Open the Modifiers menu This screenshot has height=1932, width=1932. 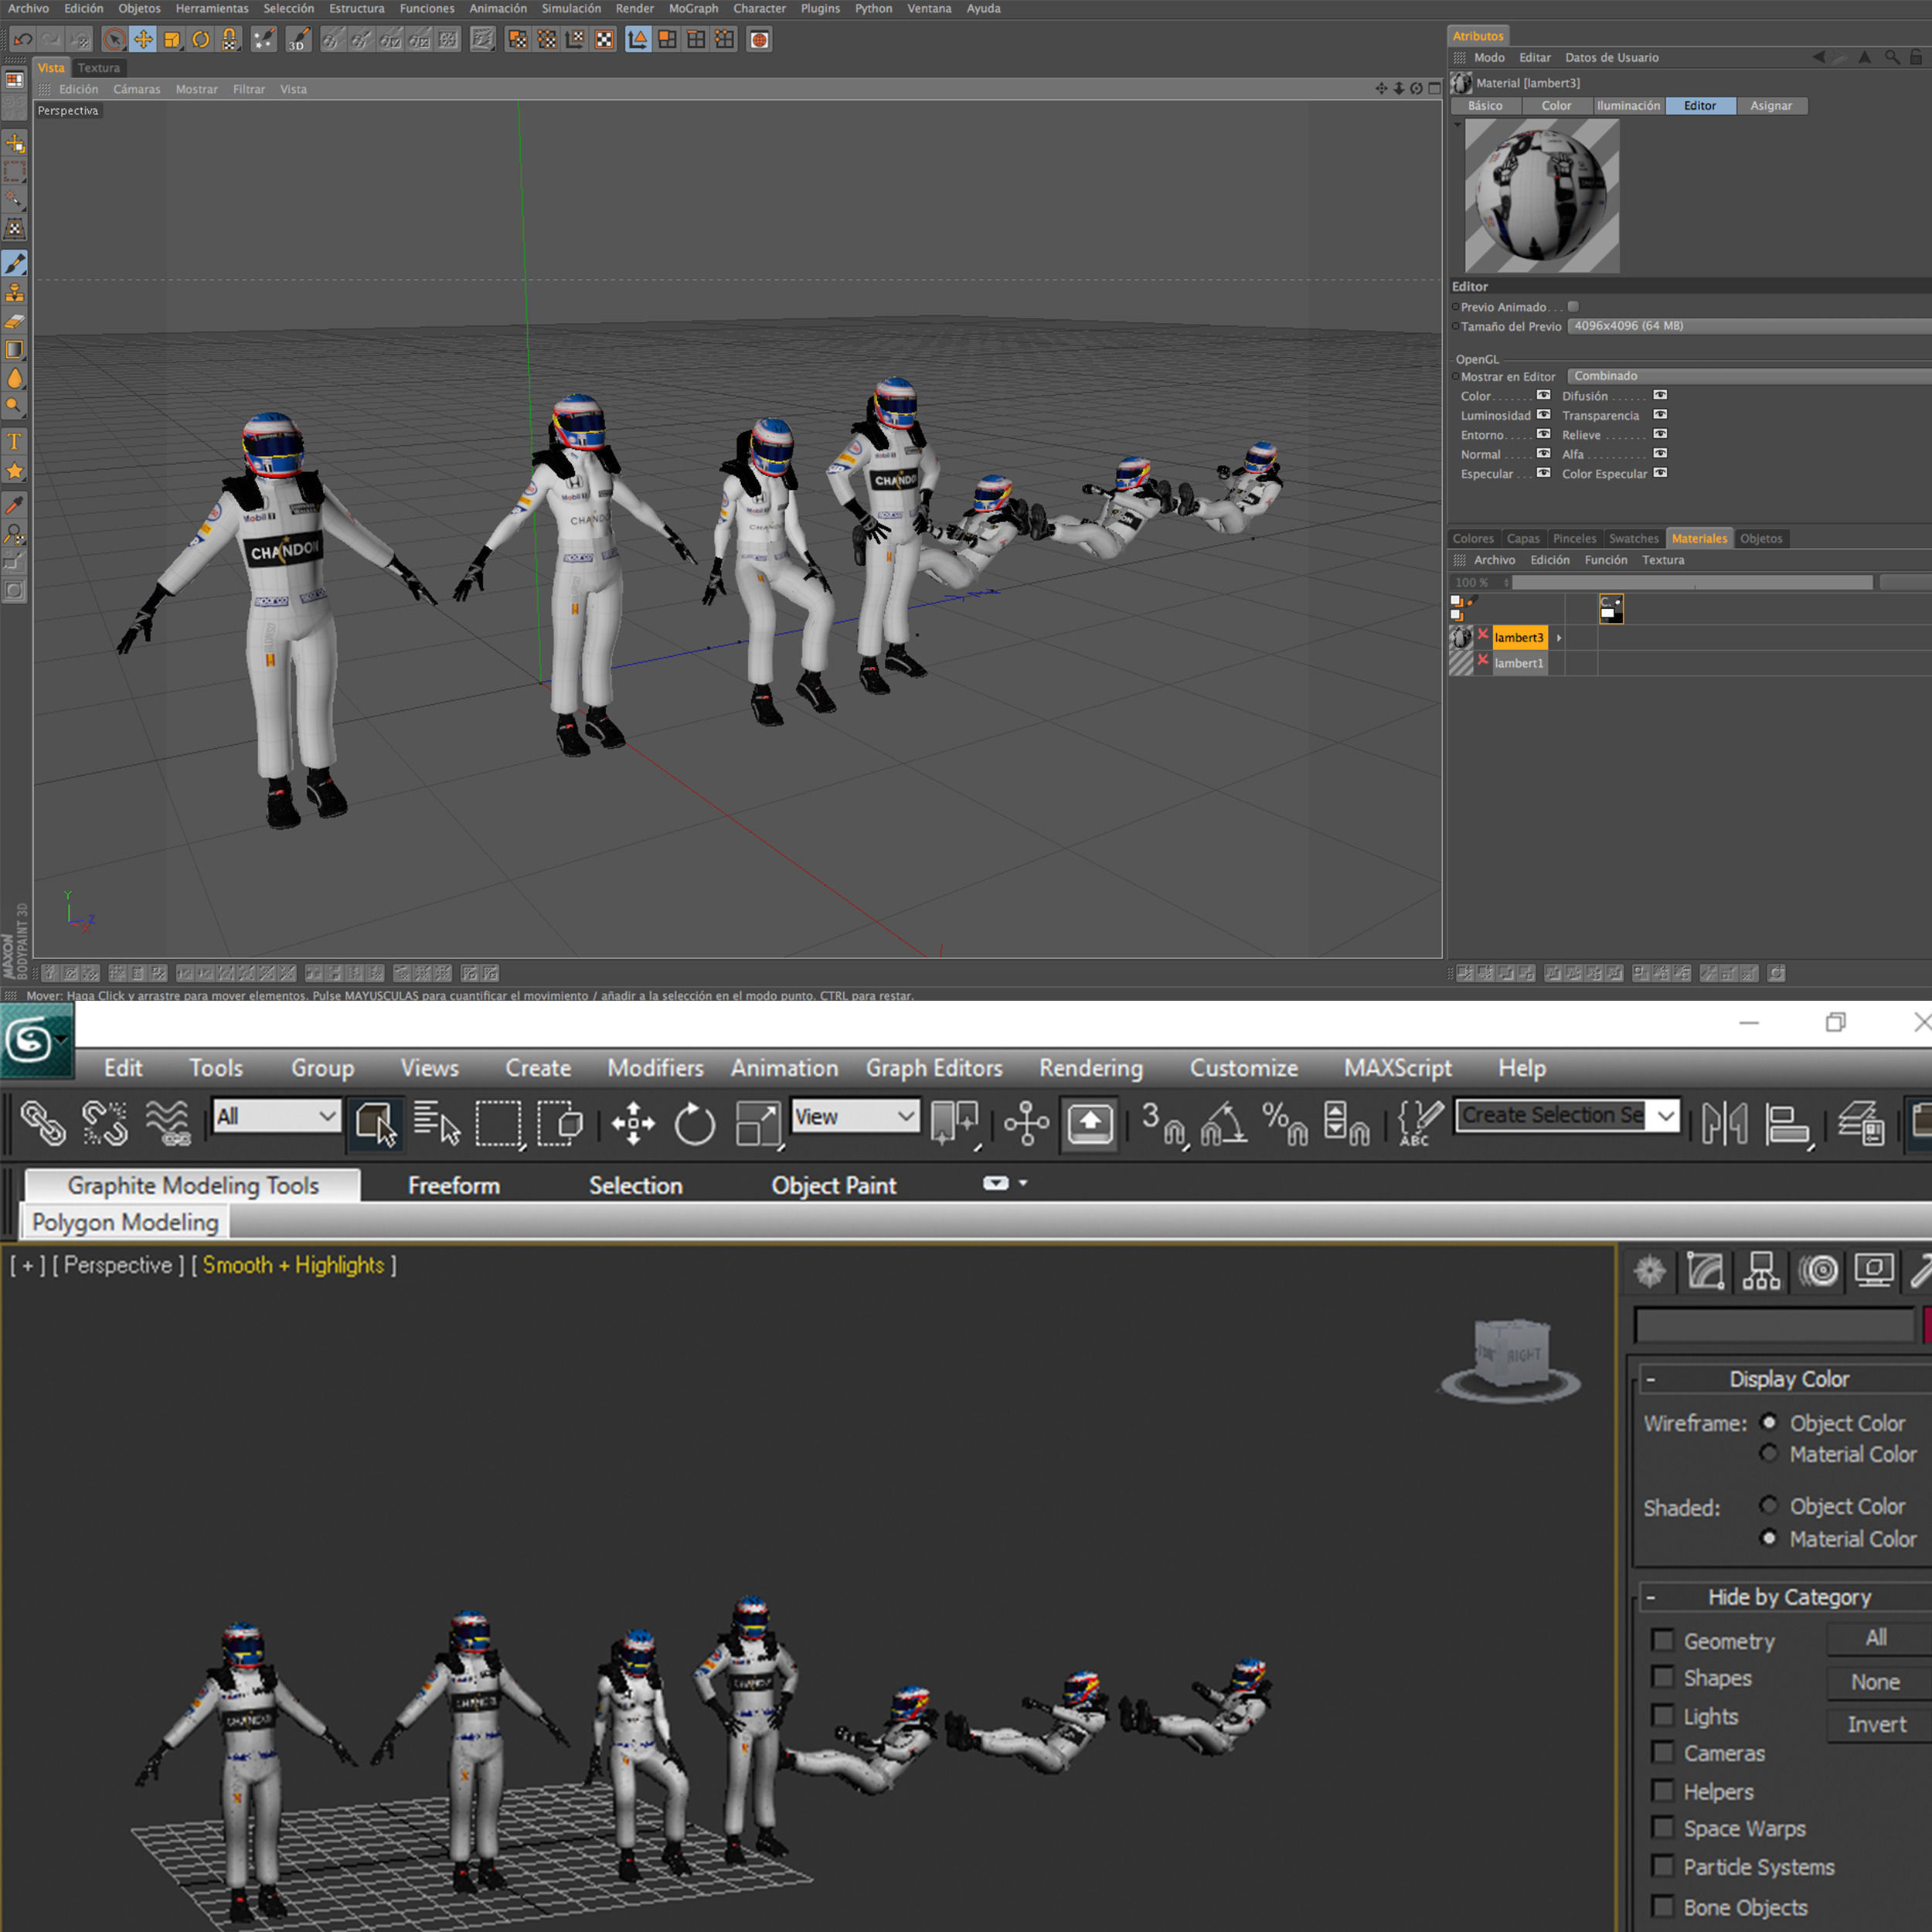655,1068
